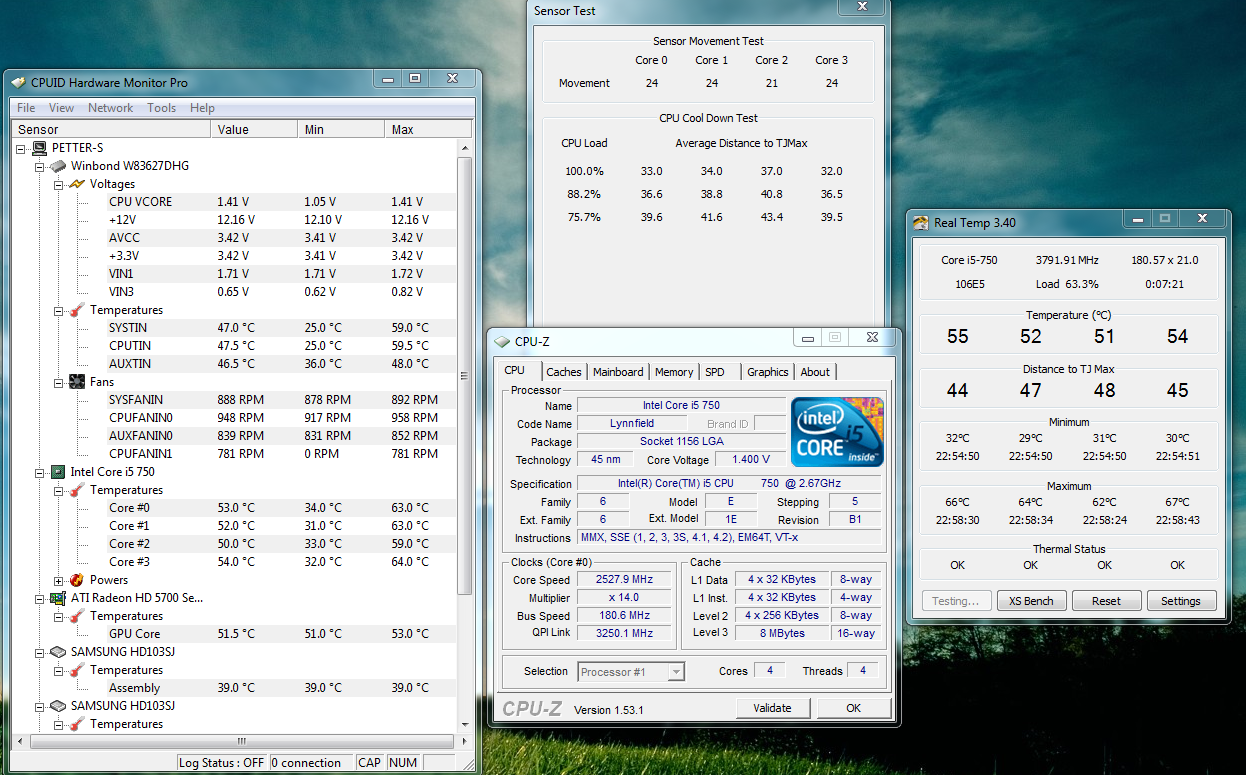Switch to the About tab in CPU-Z

tap(815, 372)
